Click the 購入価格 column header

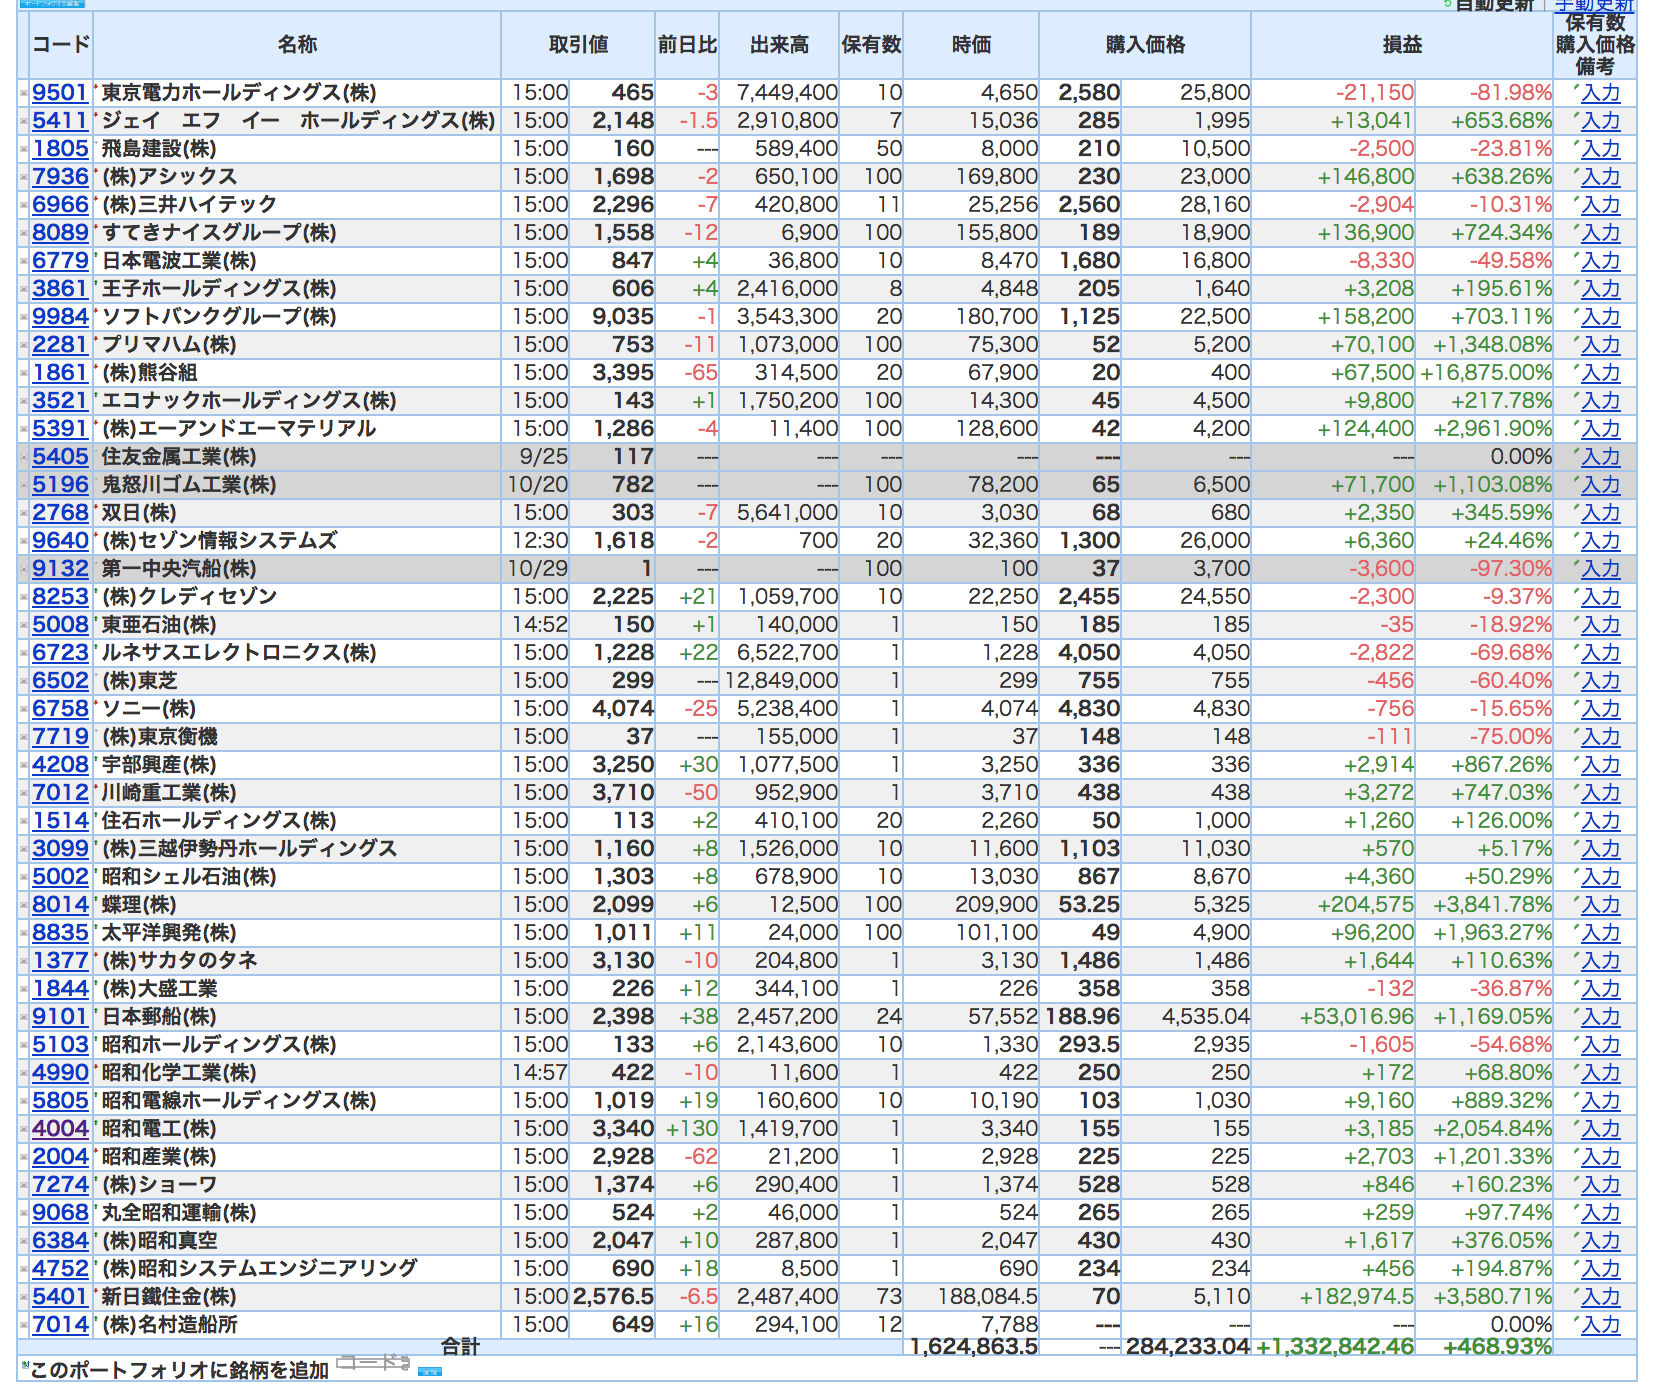[1145, 45]
